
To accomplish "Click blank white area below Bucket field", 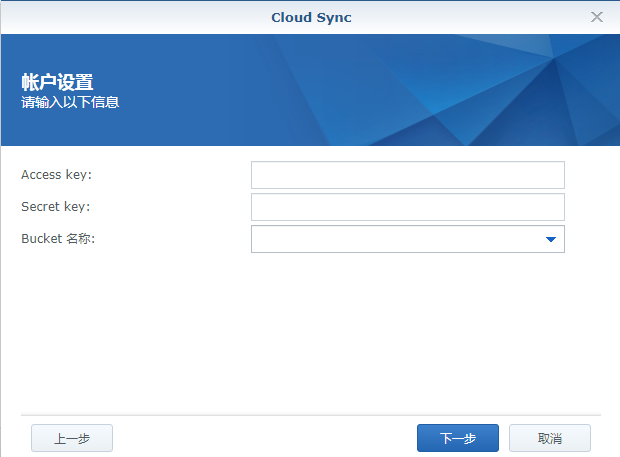I will (311, 332).
